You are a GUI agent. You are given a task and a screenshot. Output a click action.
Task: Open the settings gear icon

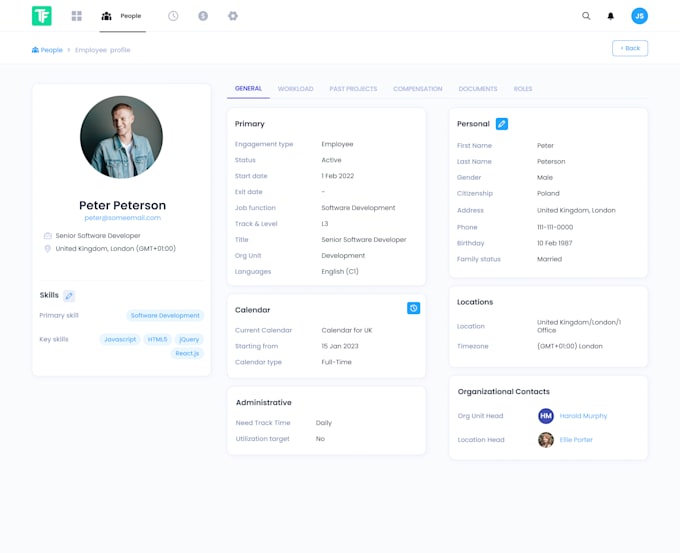tap(233, 16)
